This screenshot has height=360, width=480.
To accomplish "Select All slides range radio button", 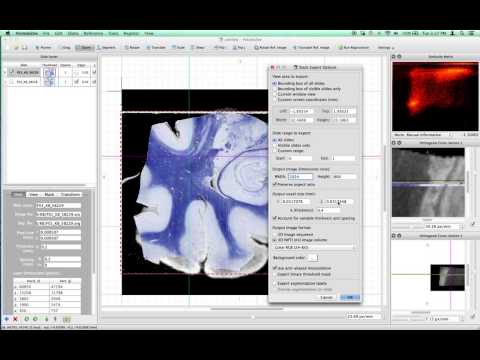I will point(275,140).
